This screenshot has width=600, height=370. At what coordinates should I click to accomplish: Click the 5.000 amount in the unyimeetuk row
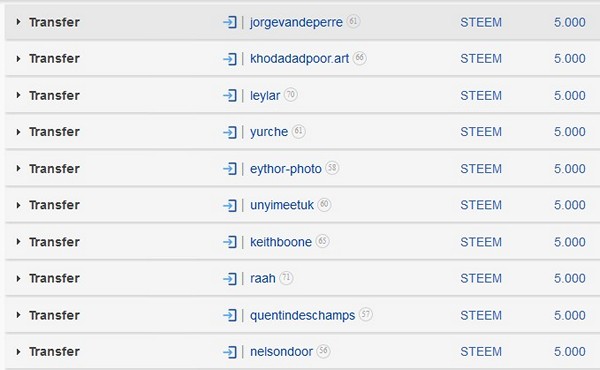click(569, 205)
